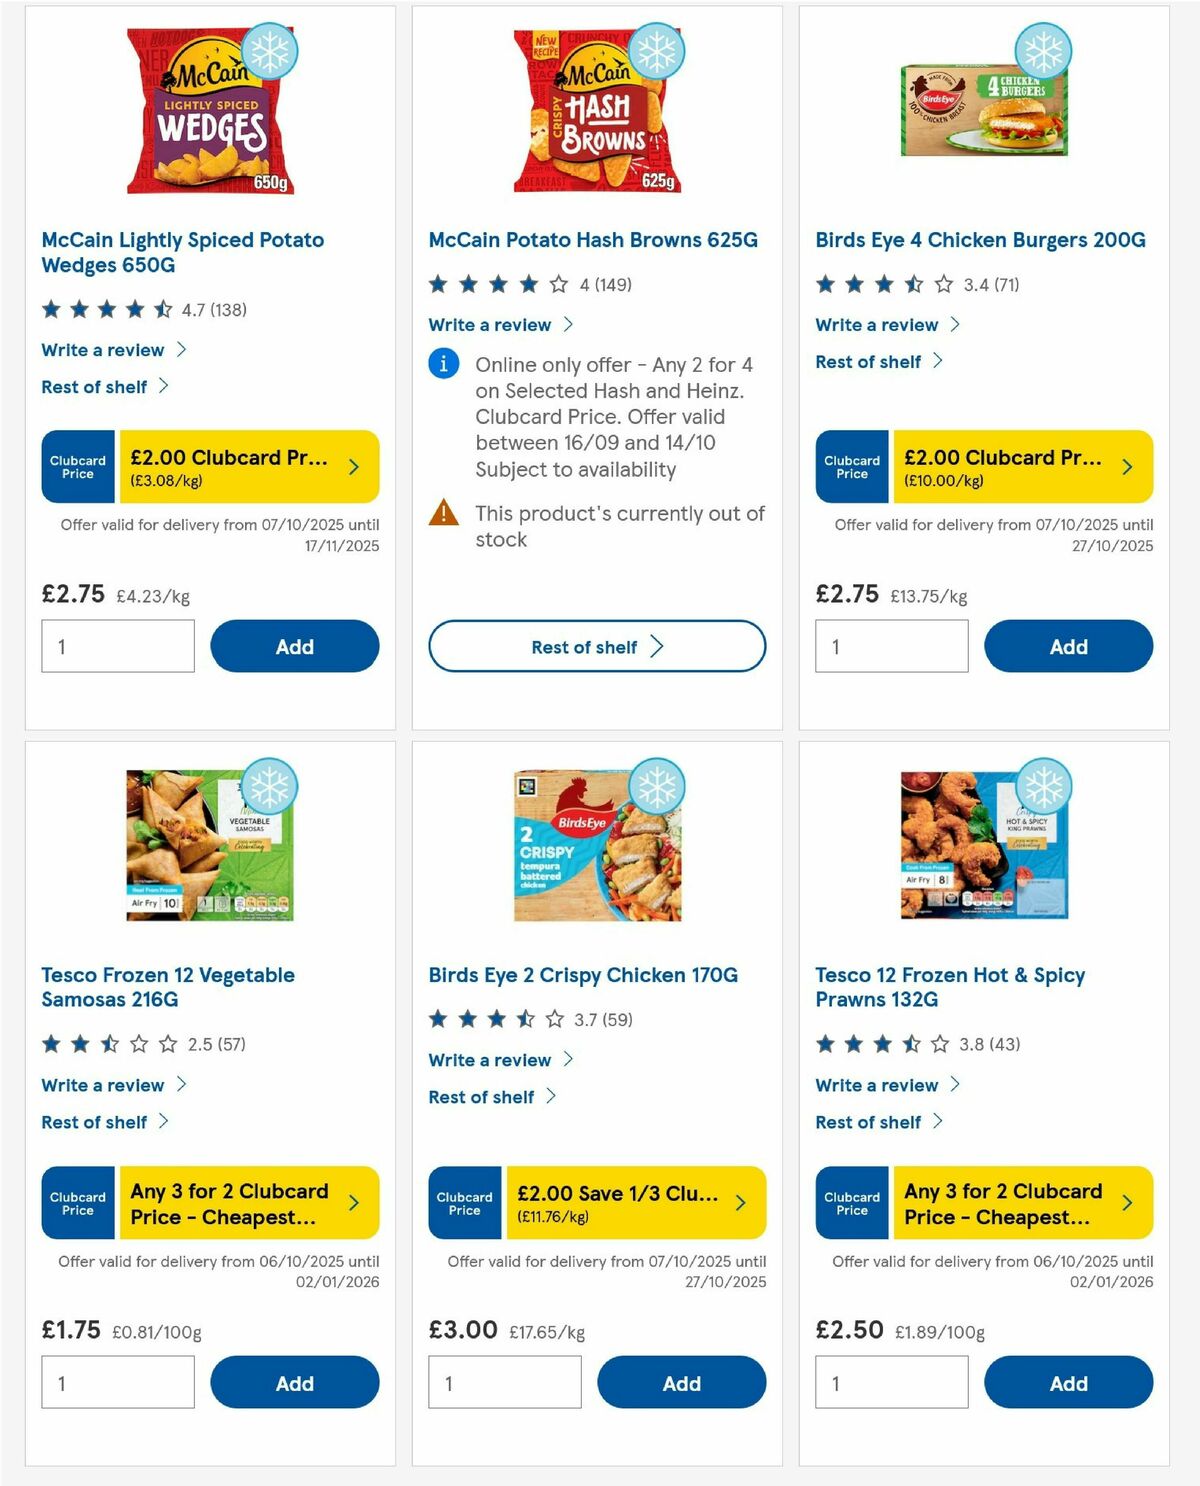Click the out of stock warning icon
The width and height of the screenshot is (1200, 1486).
pyautogui.click(x=443, y=513)
